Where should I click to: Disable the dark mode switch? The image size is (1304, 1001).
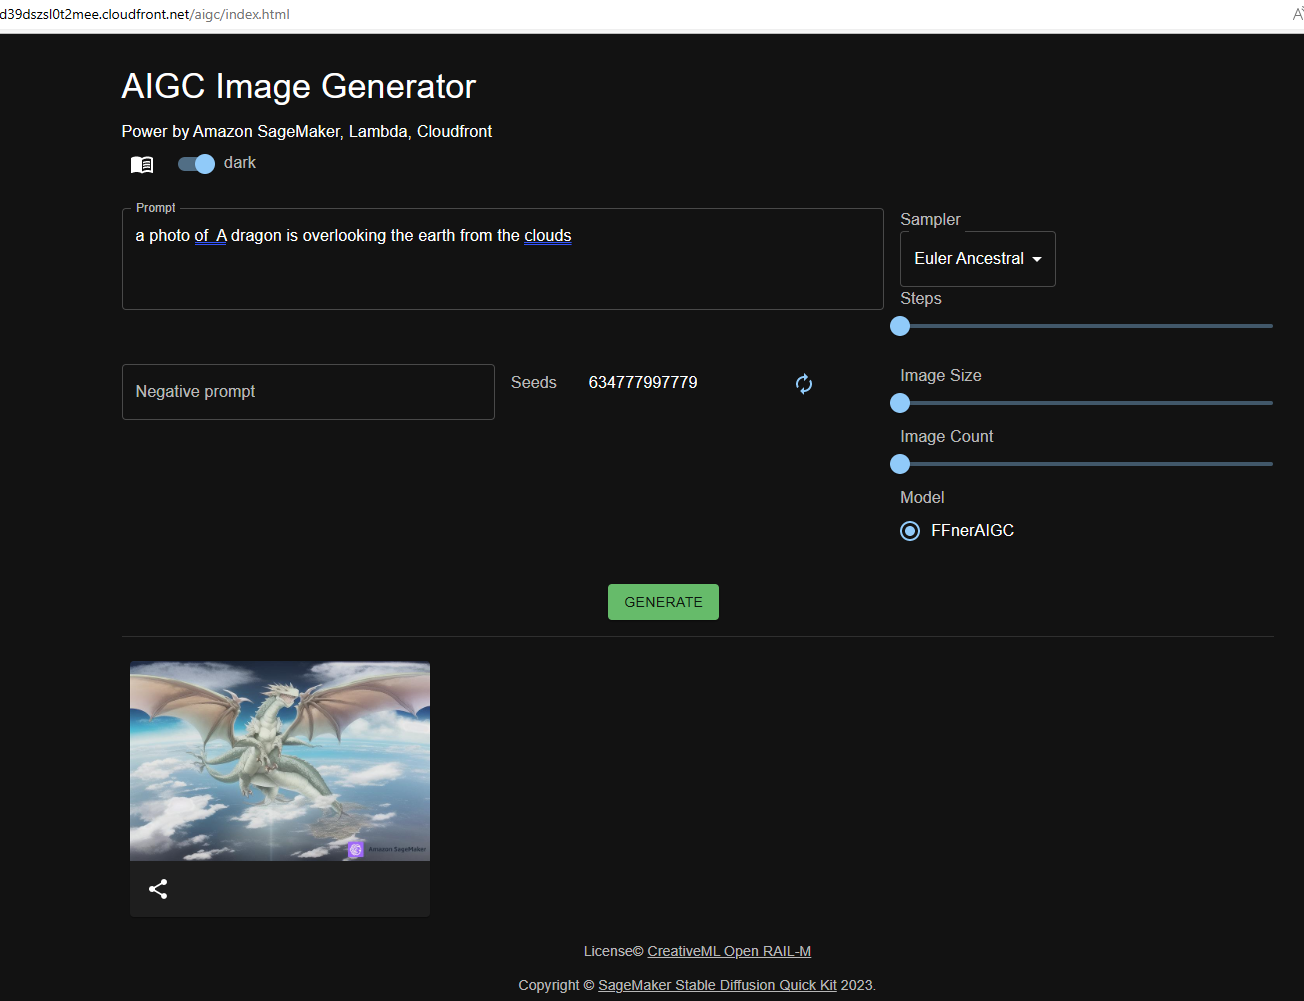pos(197,164)
